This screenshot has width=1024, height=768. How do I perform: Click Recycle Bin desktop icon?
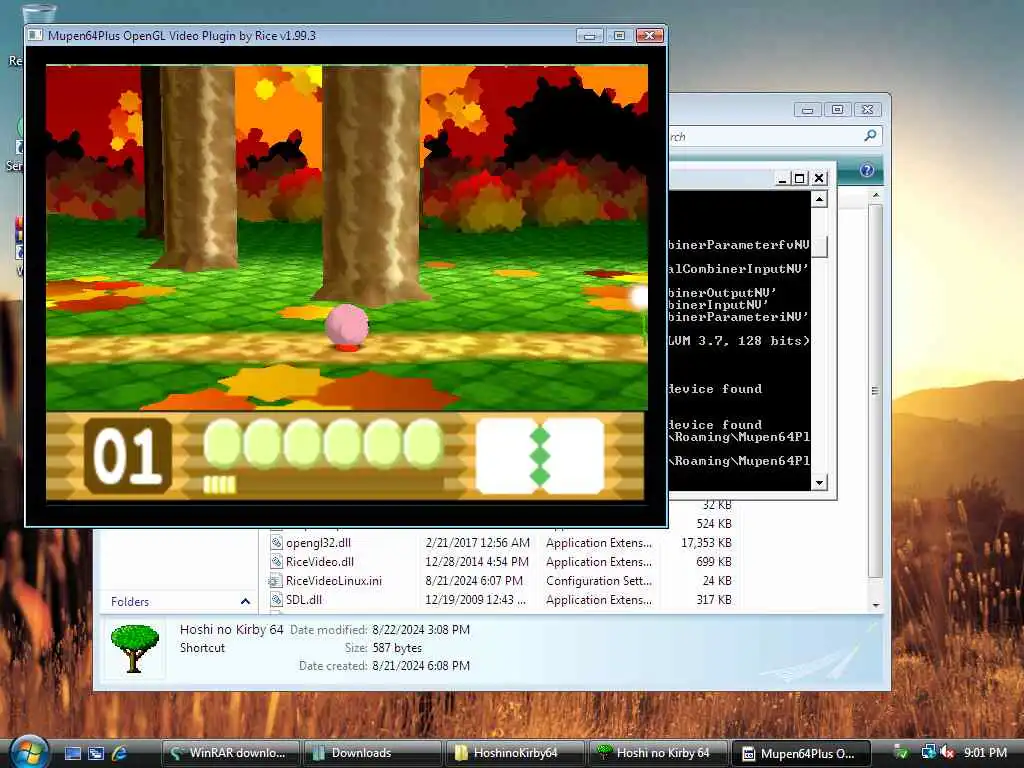[x=38, y=14]
